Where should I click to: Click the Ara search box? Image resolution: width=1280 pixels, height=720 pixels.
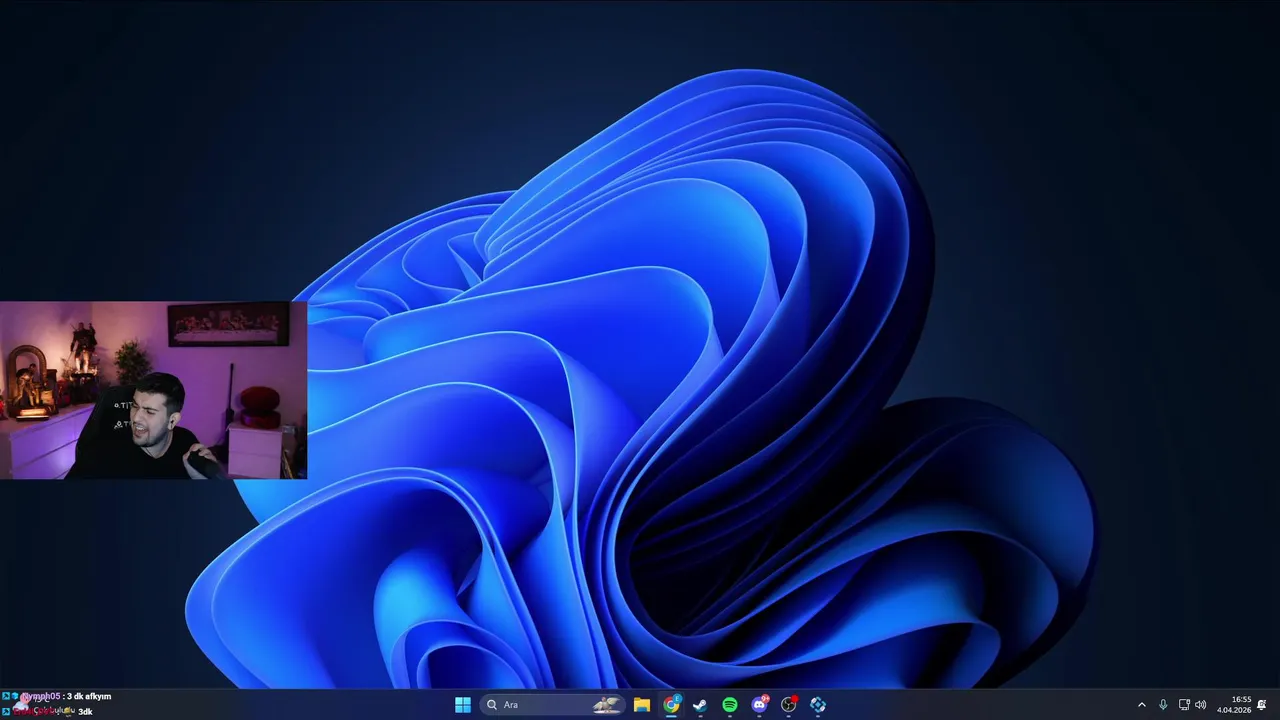pyautogui.click(x=553, y=705)
